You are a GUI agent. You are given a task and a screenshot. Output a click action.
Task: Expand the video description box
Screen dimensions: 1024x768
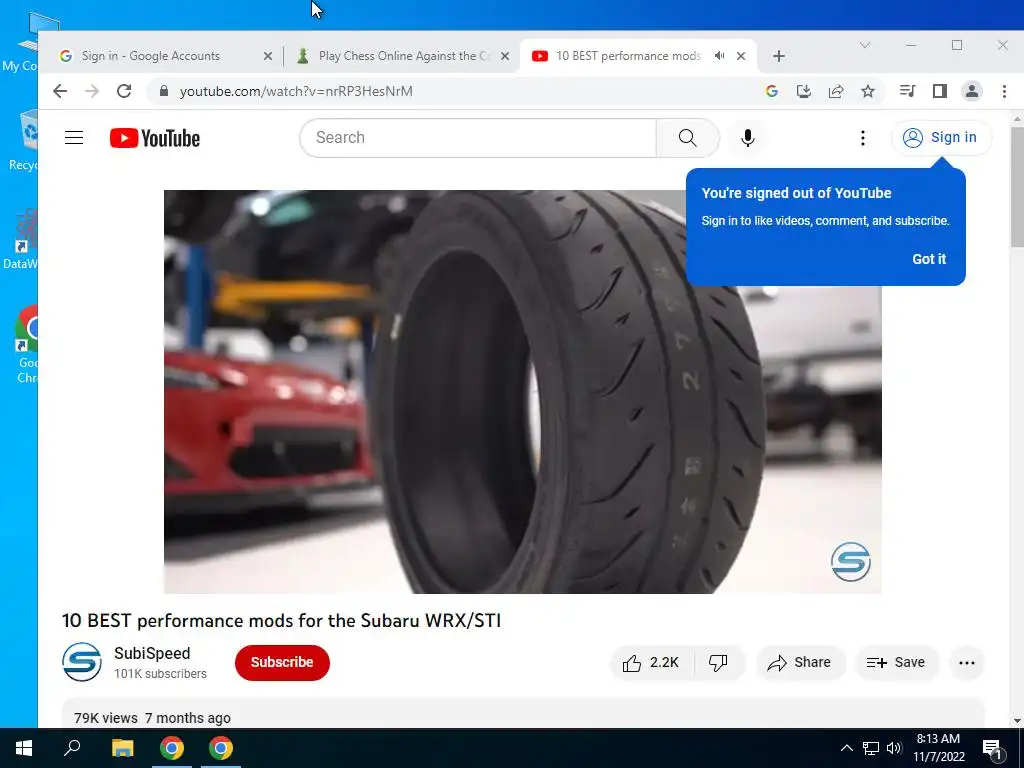coord(522,713)
